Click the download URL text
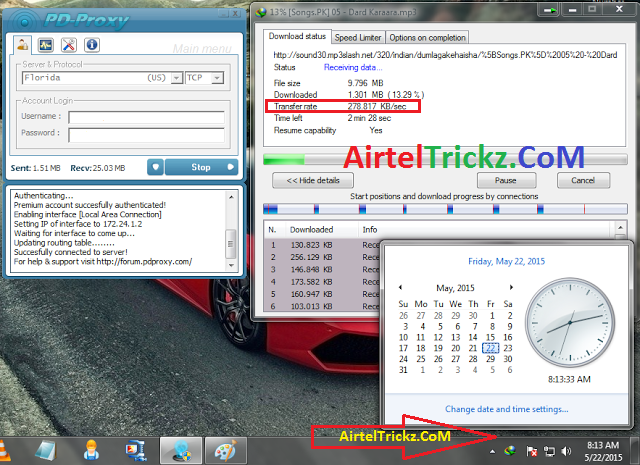This screenshot has height=465, width=640. coord(445,55)
